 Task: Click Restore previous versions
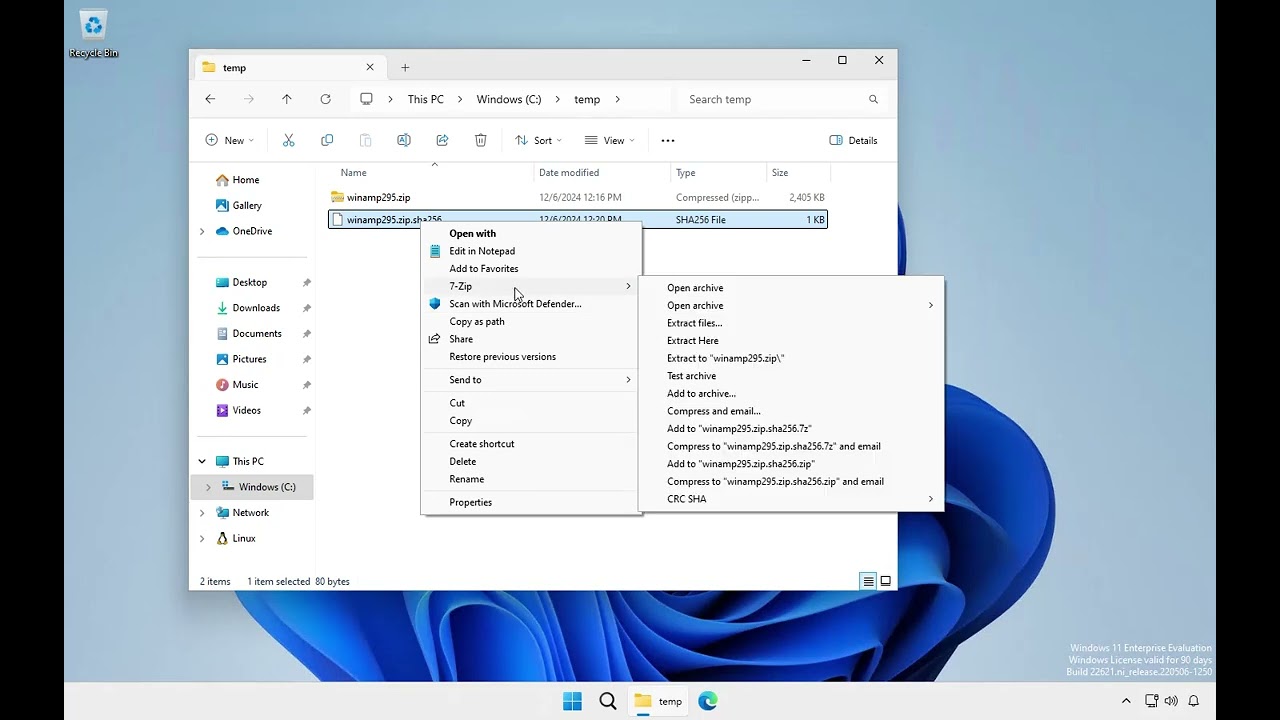[x=531, y=356]
